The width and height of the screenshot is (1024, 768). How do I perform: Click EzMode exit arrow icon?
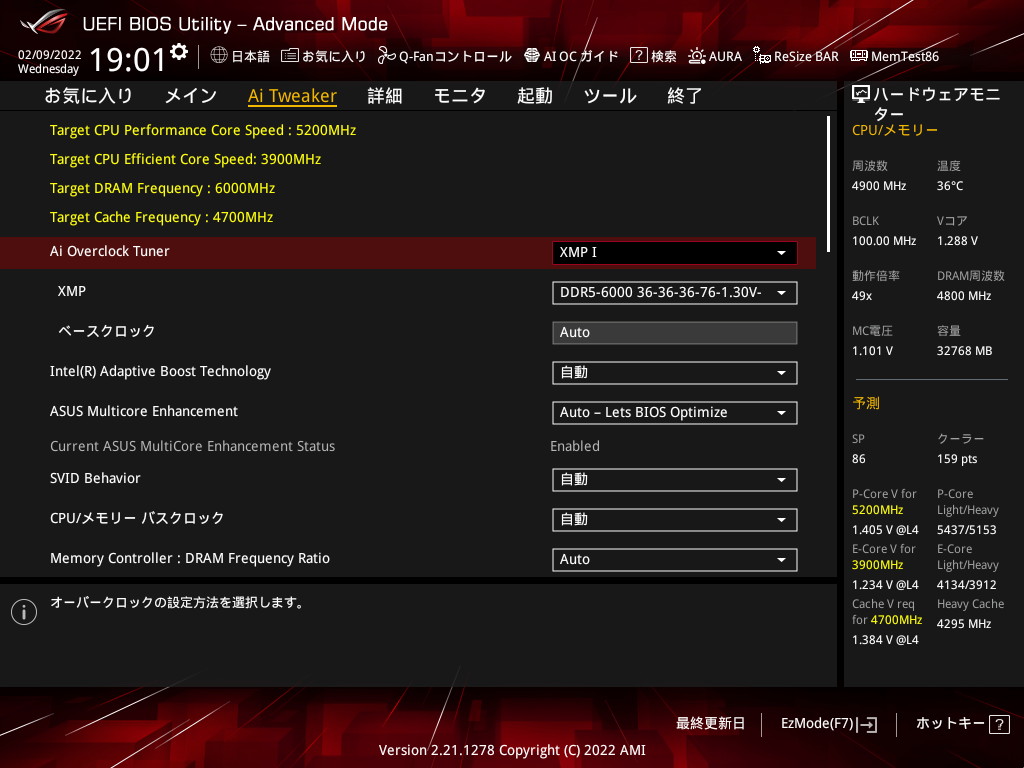click(869, 724)
